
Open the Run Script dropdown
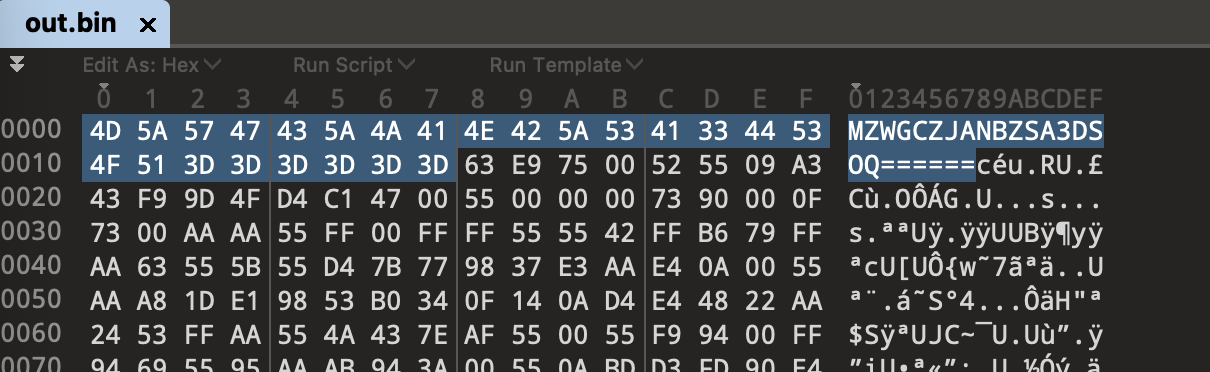click(x=354, y=65)
